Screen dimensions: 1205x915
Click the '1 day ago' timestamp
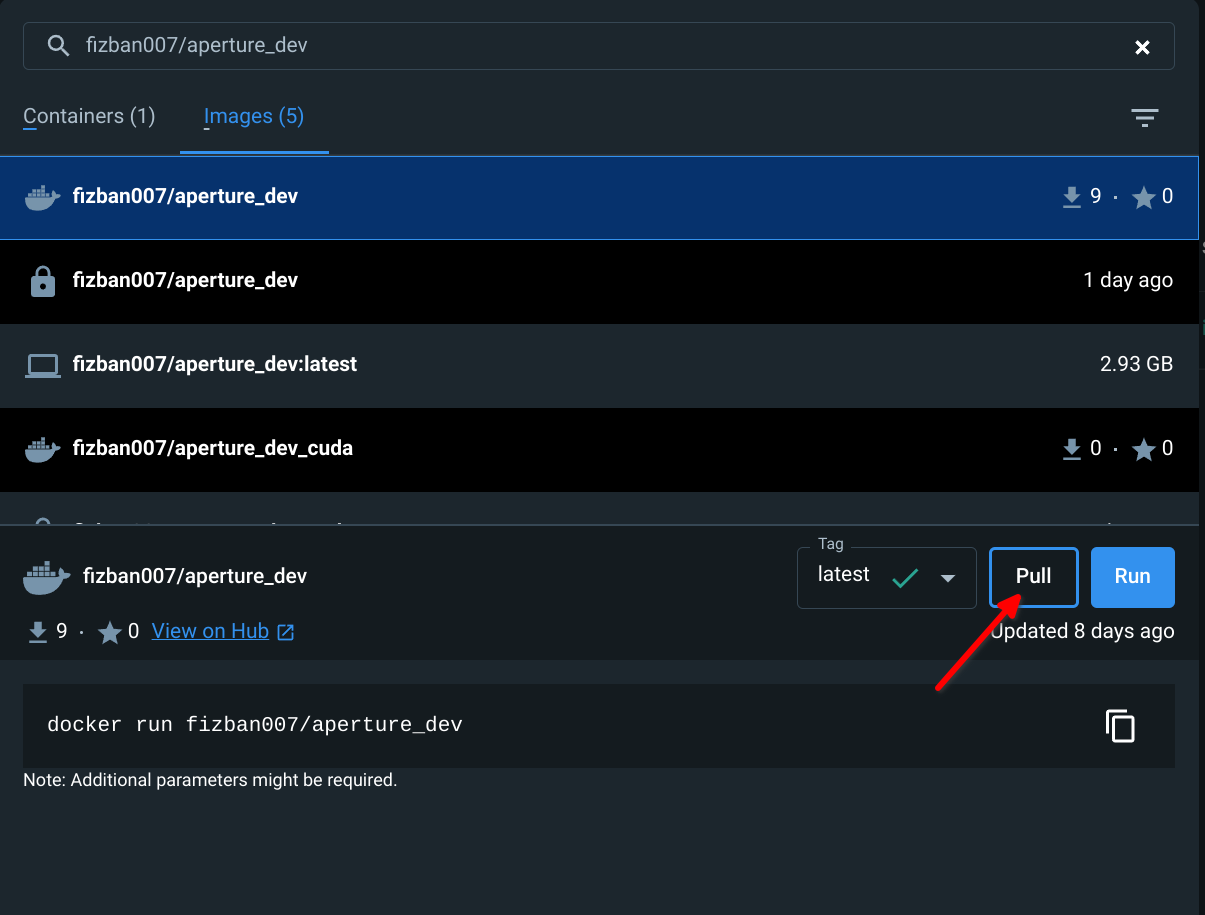click(x=1128, y=280)
